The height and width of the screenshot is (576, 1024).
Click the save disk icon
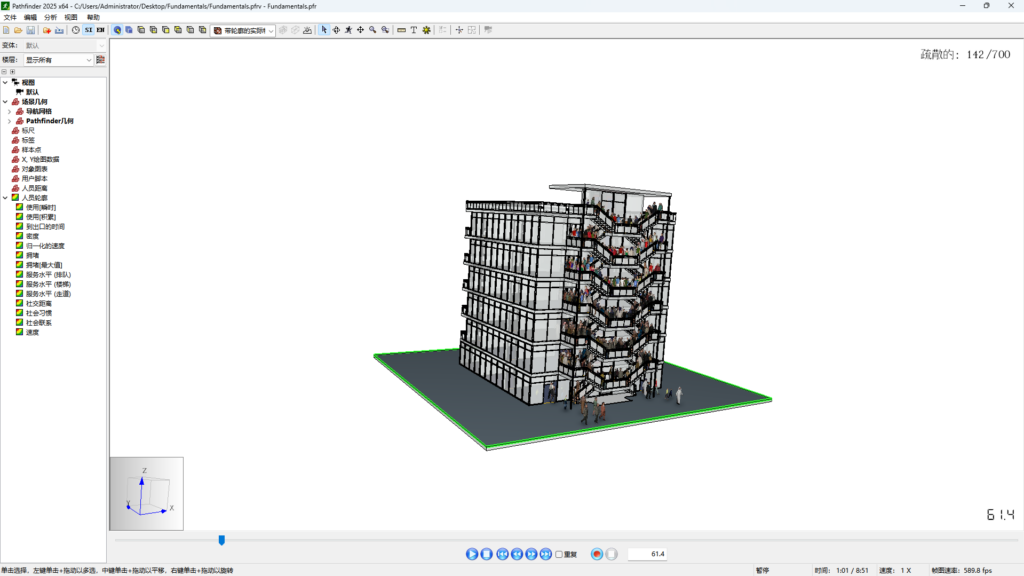click(x=29, y=30)
